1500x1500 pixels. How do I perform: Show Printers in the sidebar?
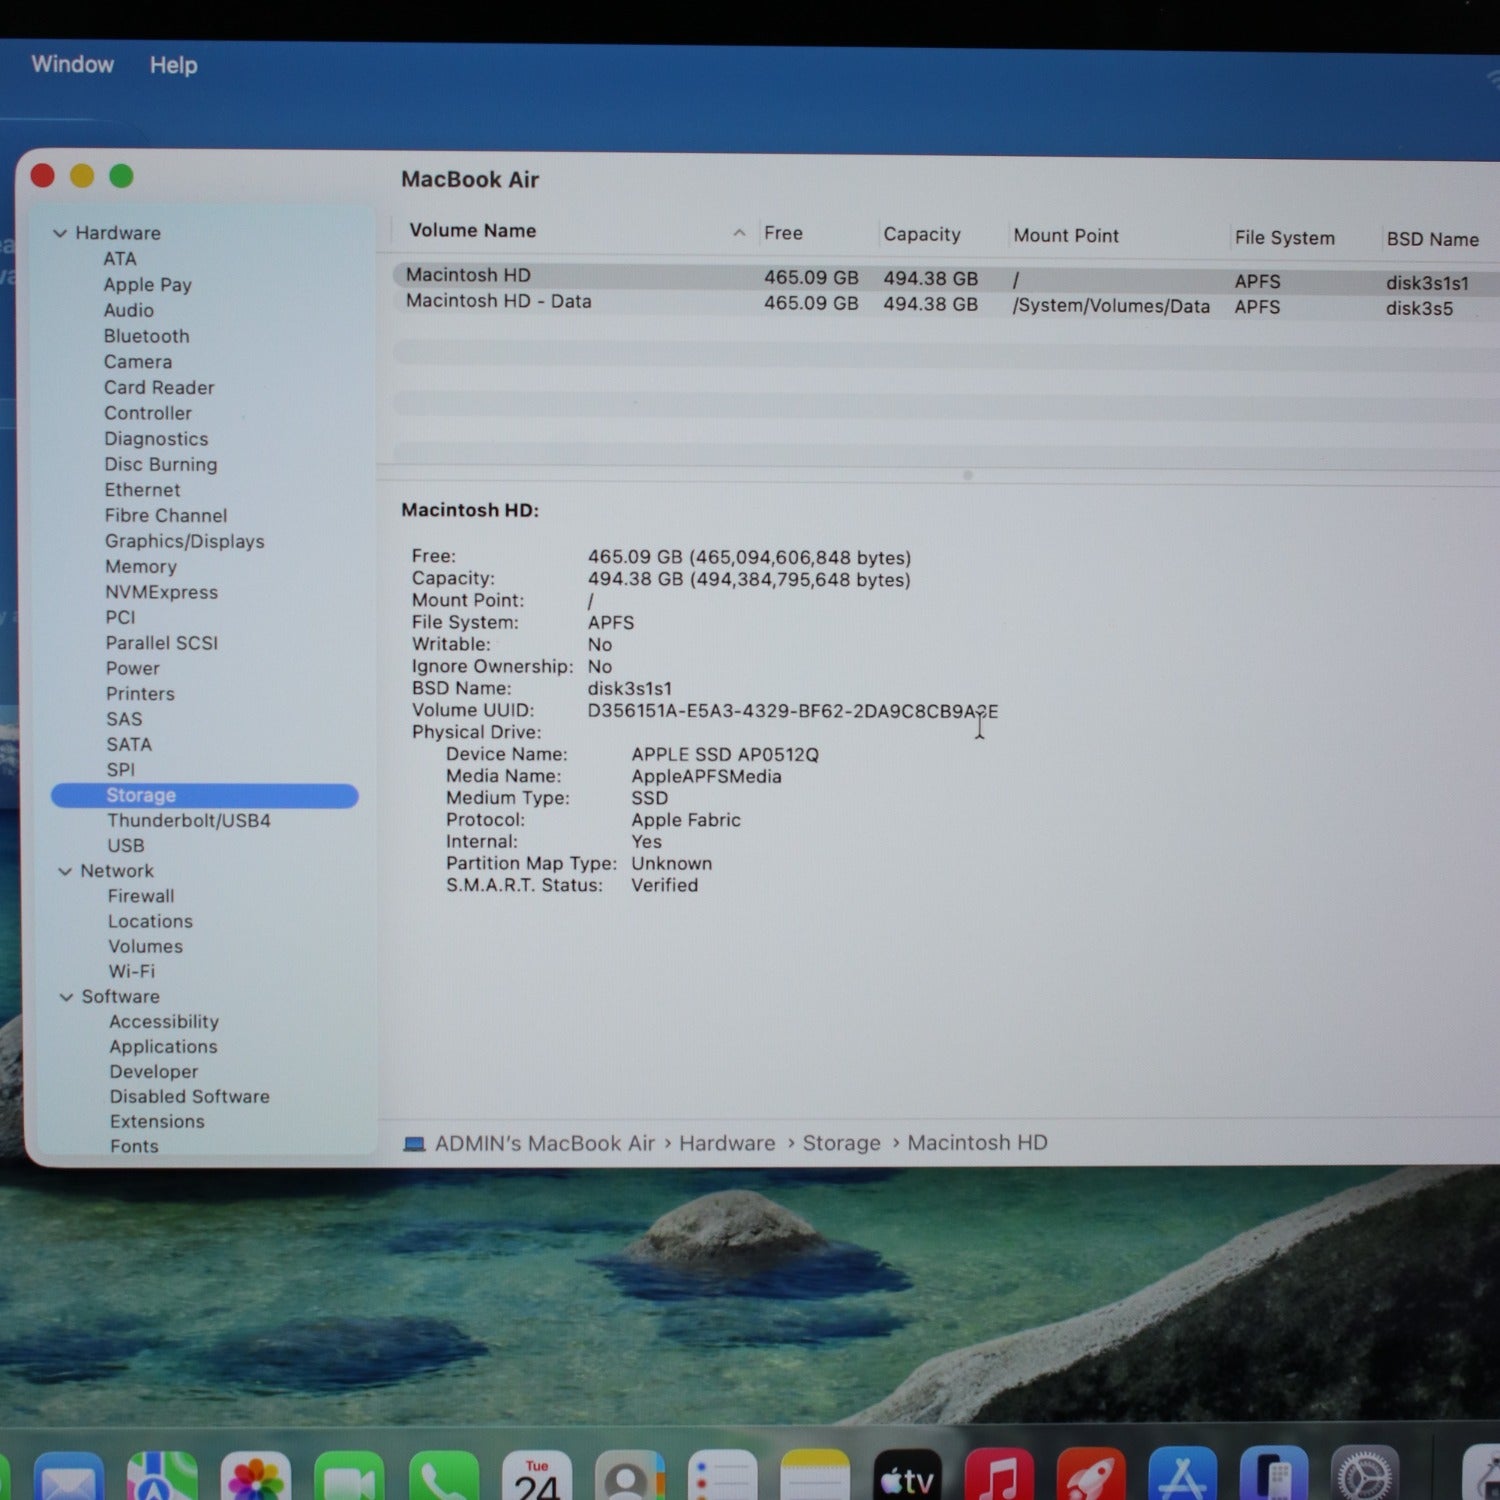click(x=140, y=694)
